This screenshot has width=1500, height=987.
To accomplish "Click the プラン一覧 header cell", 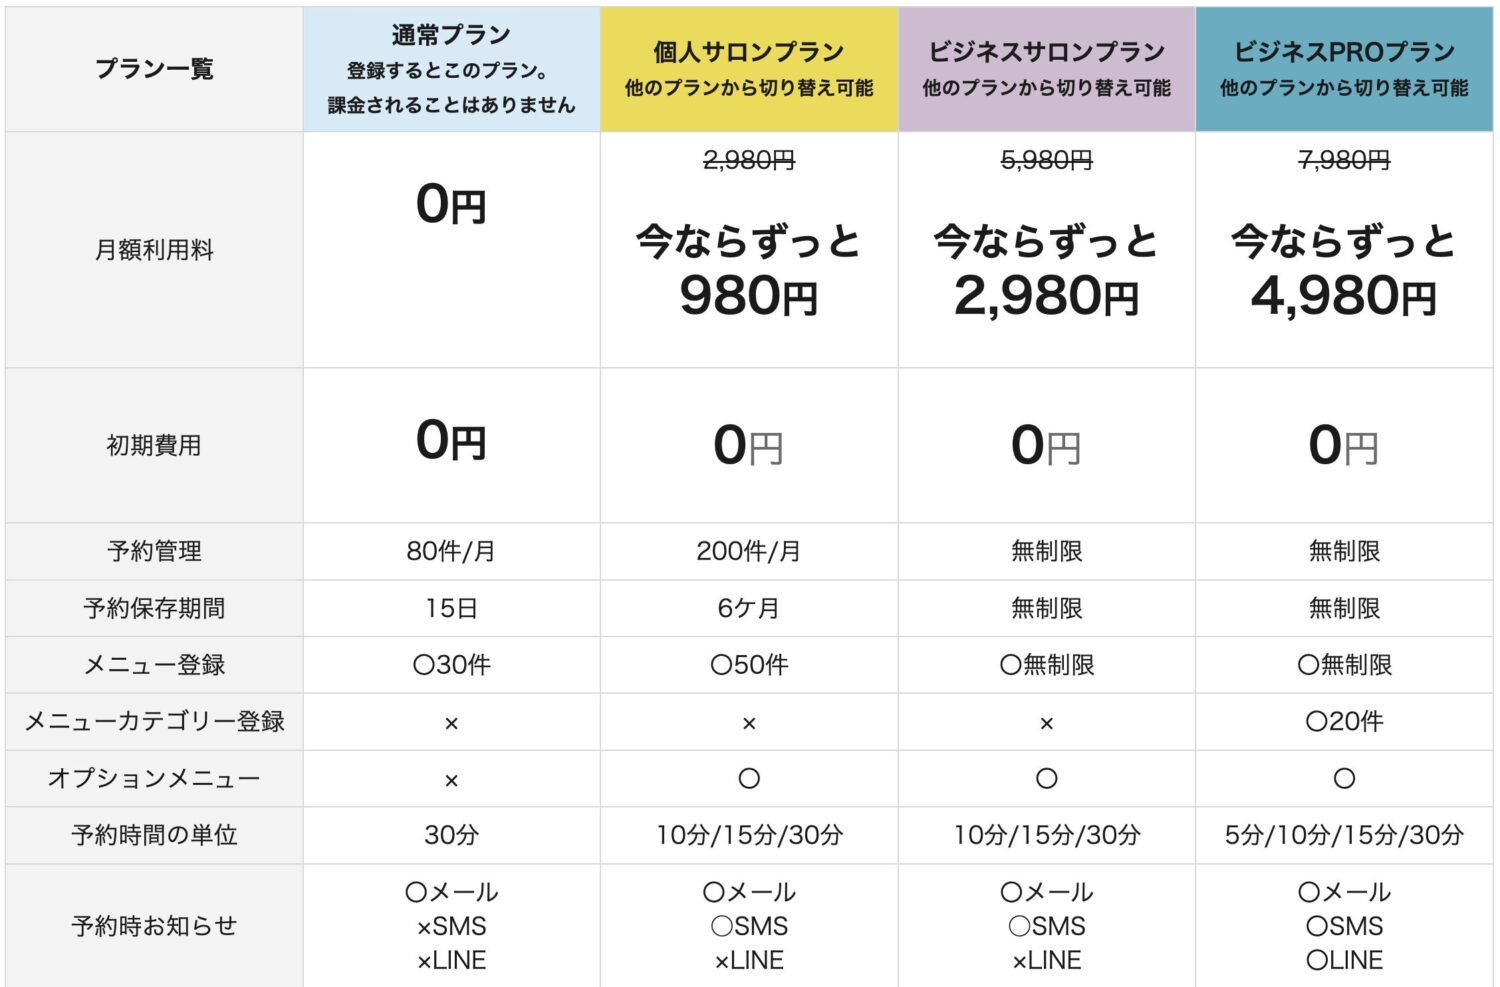I will coord(154,69).
